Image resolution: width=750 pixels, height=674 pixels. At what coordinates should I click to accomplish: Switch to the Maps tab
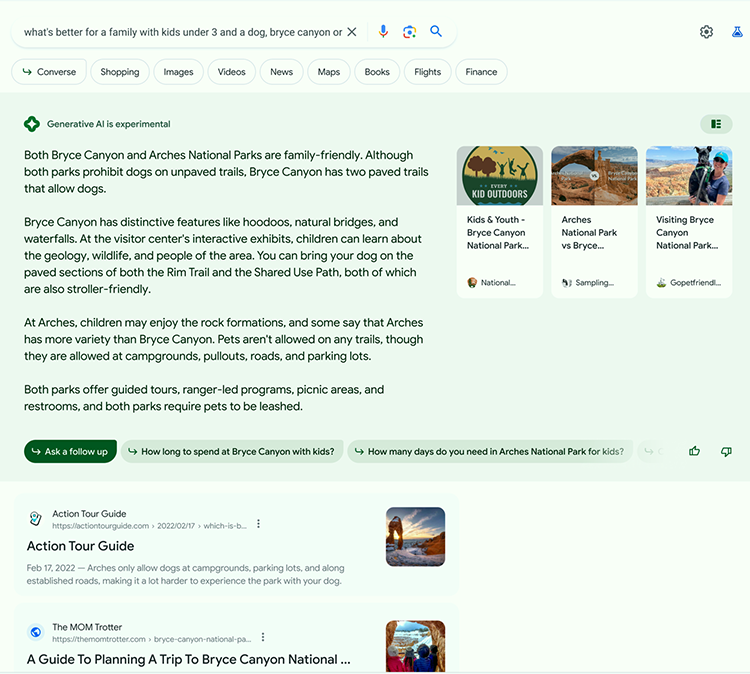click(x=329, y=72)
